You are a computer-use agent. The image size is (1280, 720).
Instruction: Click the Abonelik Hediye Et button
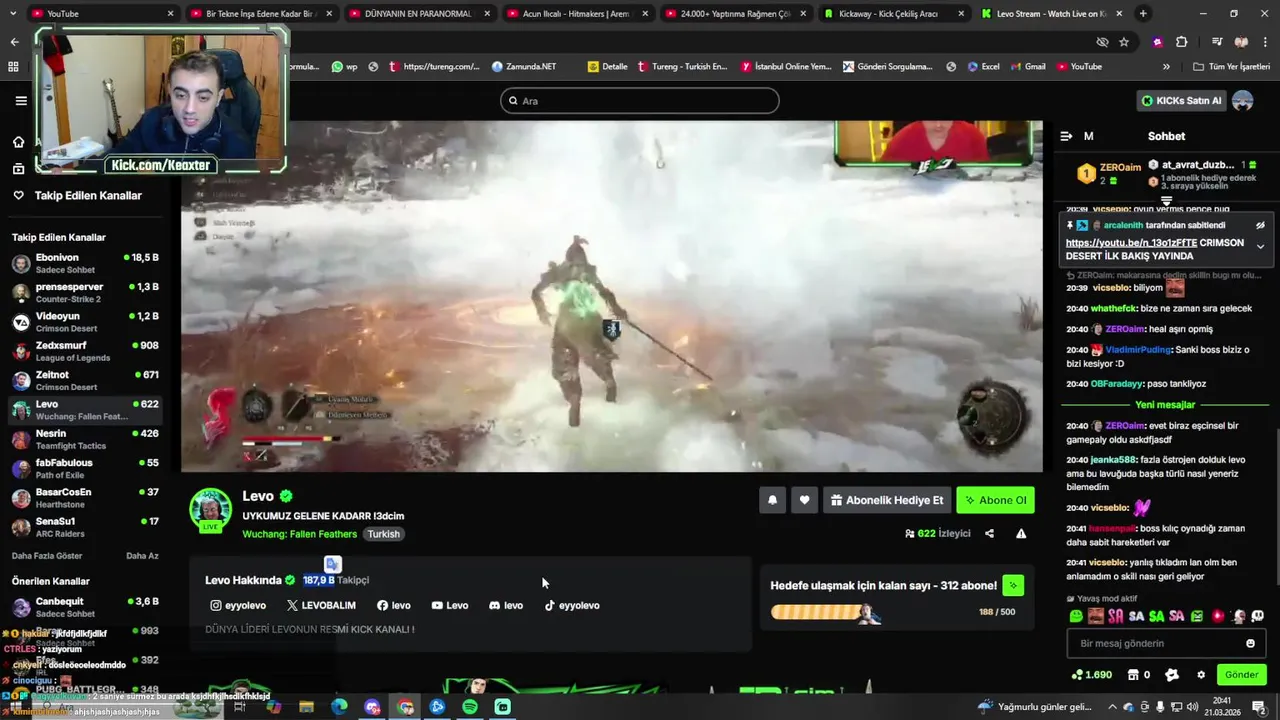tap(887, 500)
